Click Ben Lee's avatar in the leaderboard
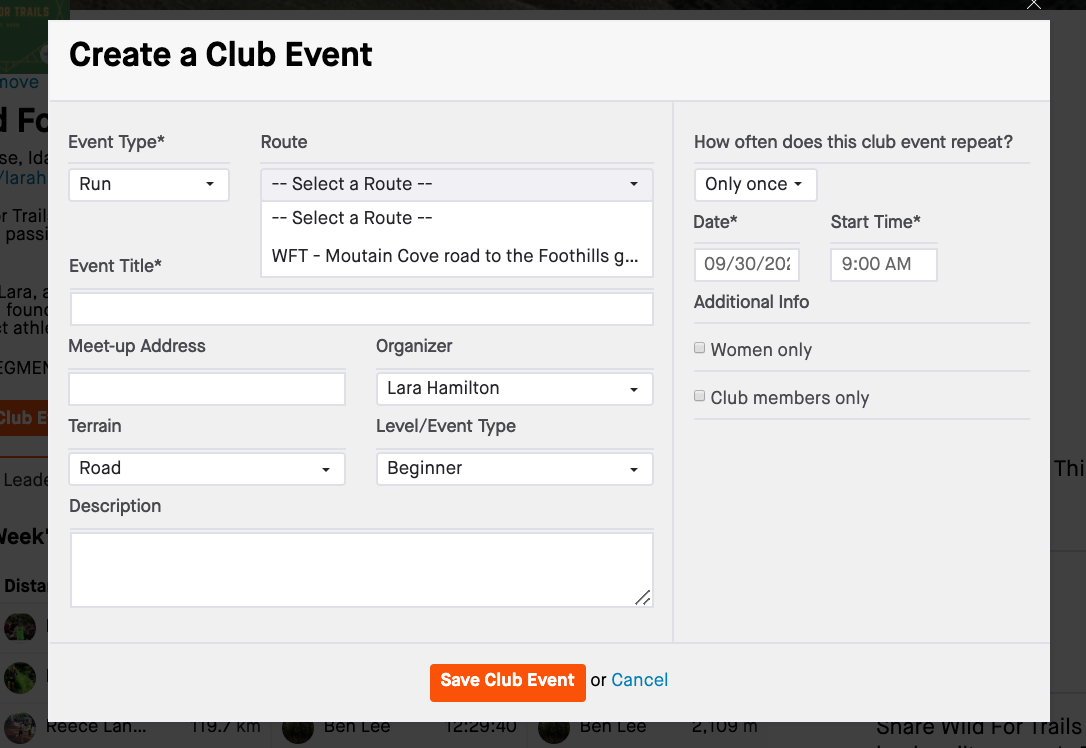The height and width of the screenshot is (748, 1086). click(297, 727)
